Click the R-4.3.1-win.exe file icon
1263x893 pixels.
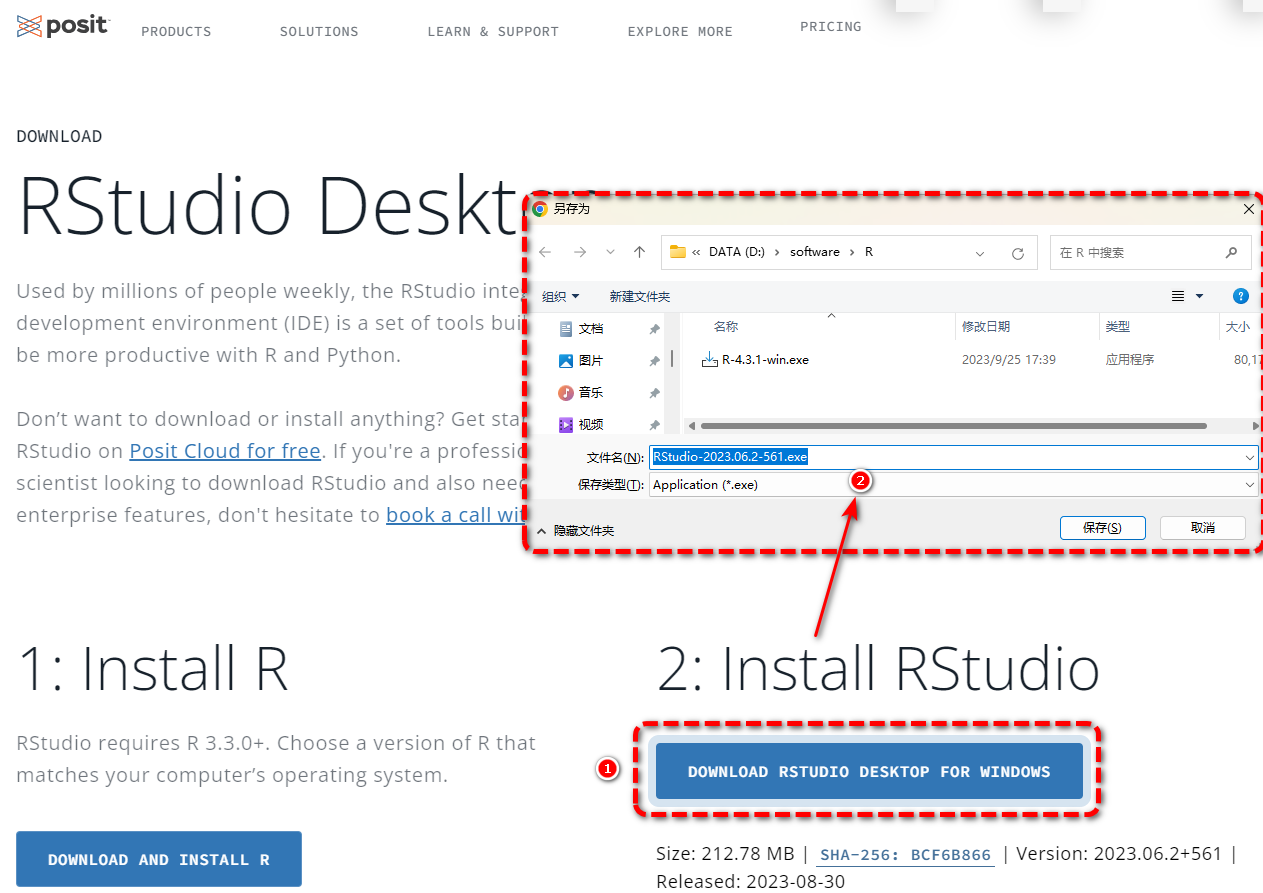pos(709,360)
